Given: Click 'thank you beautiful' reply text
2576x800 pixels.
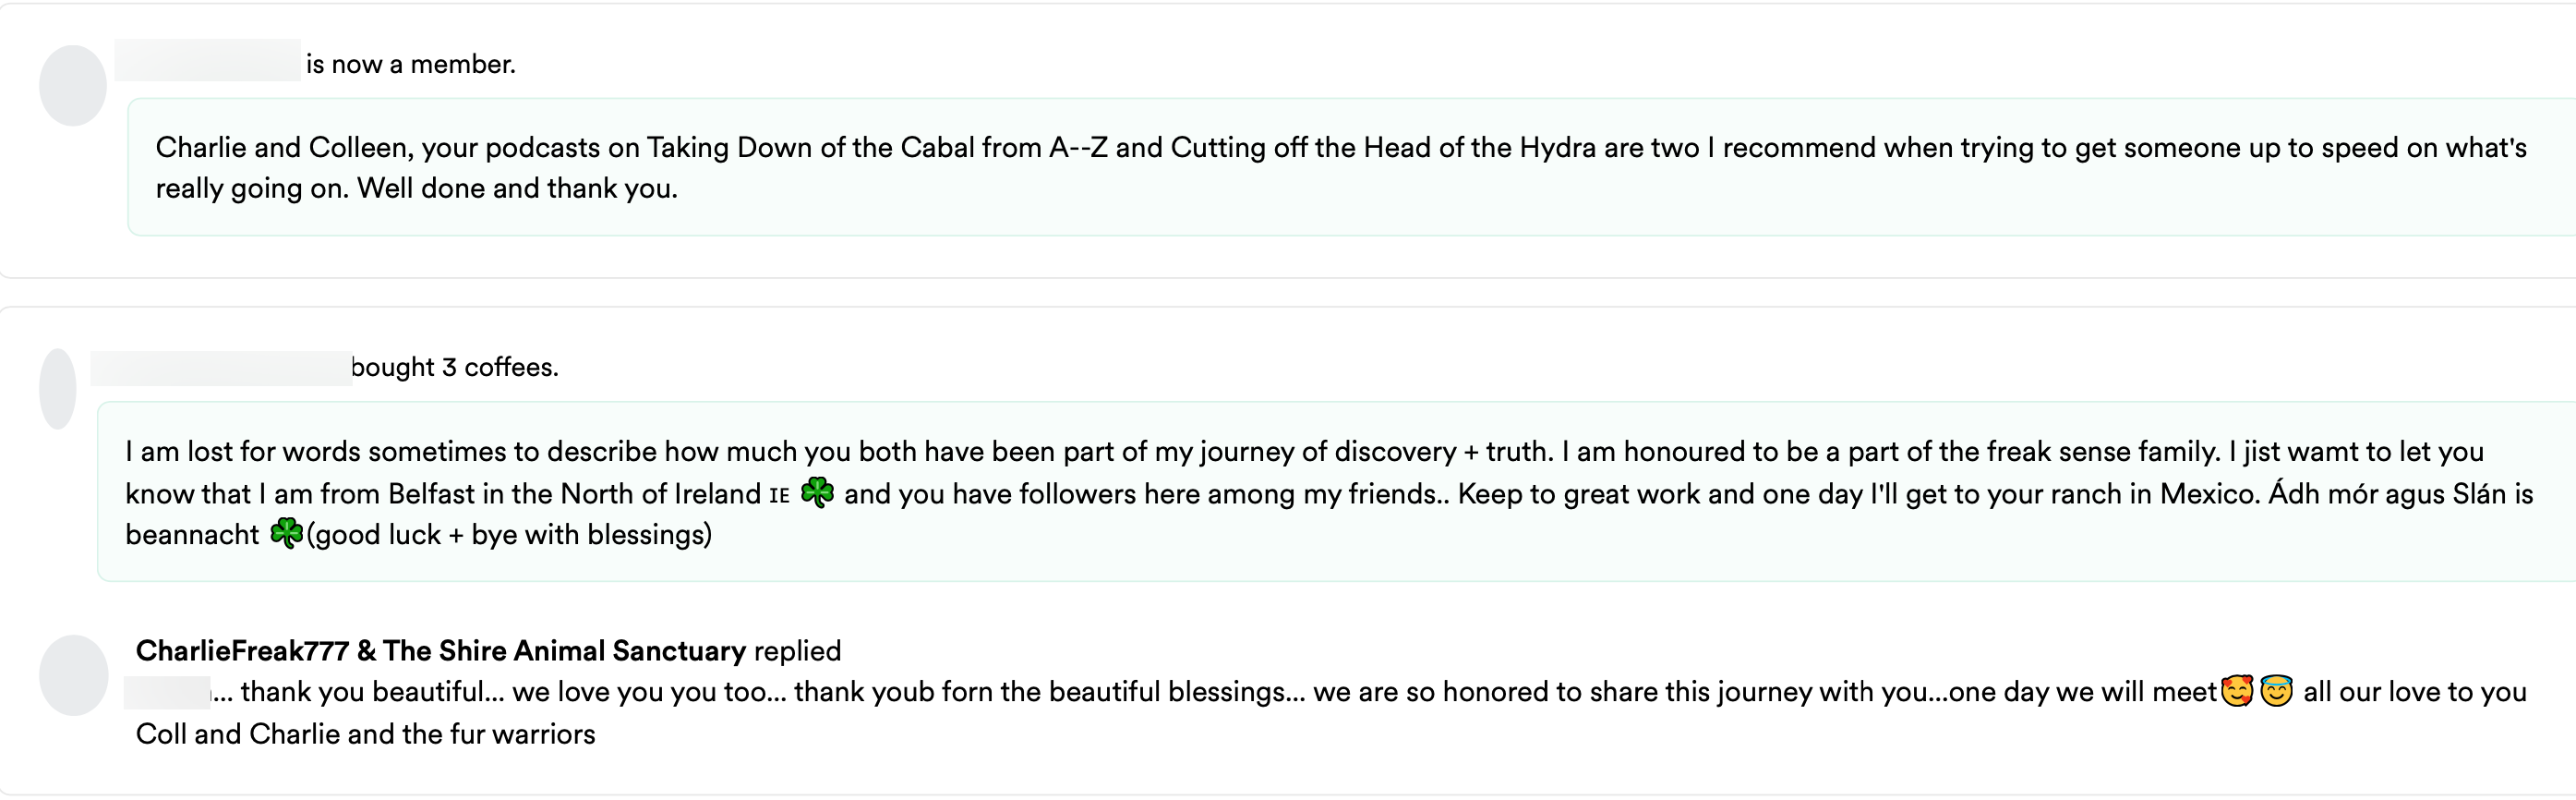Looking at the screenshot, I should 362,692.
